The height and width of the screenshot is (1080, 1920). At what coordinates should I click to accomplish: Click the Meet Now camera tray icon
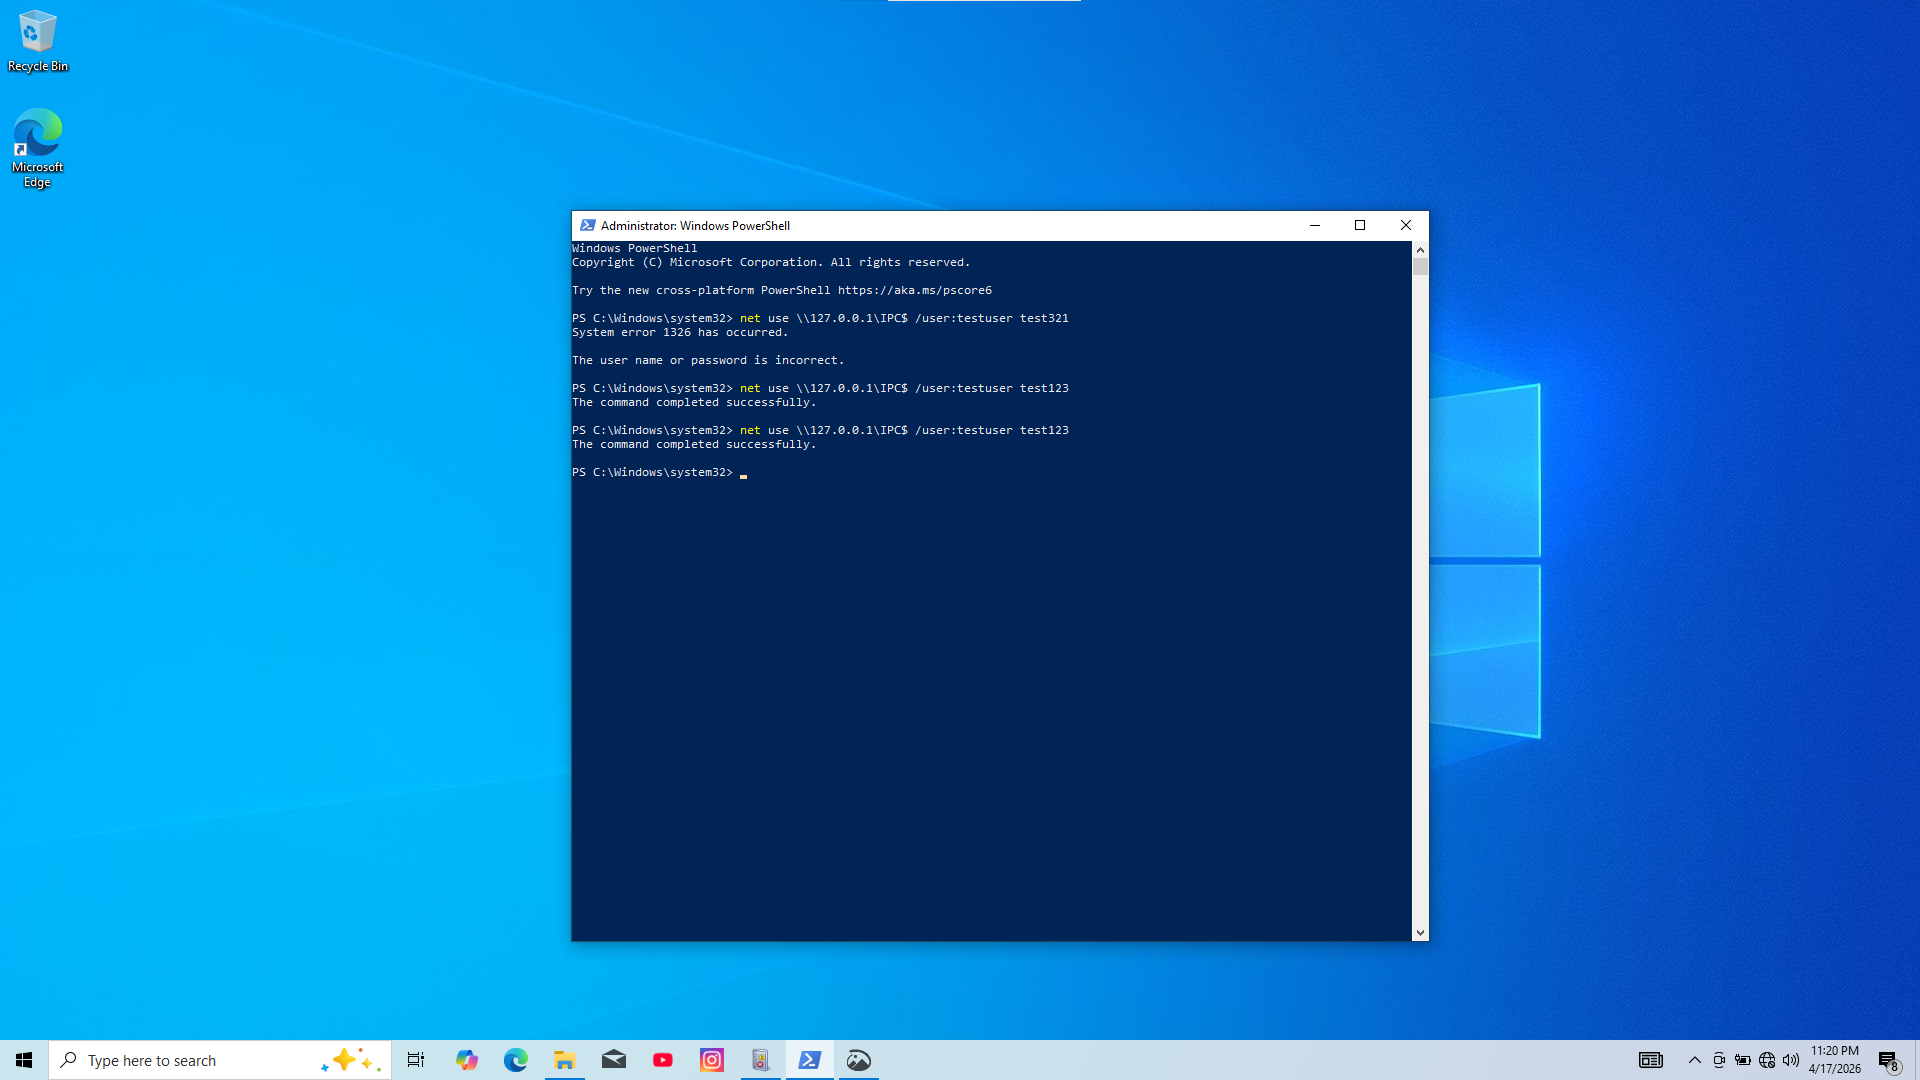click(x=1719, y=1060)
